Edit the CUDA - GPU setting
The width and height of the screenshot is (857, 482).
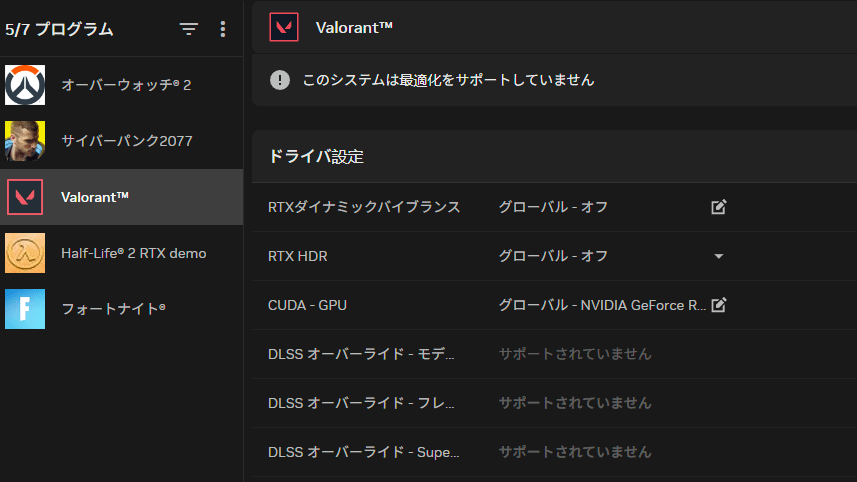click(718, 305)
